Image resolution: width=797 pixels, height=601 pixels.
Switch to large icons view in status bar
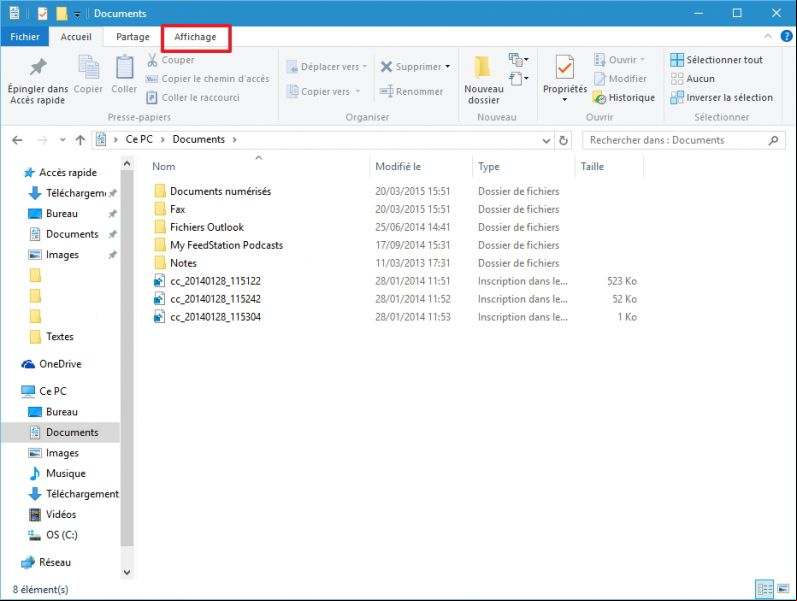783,589
